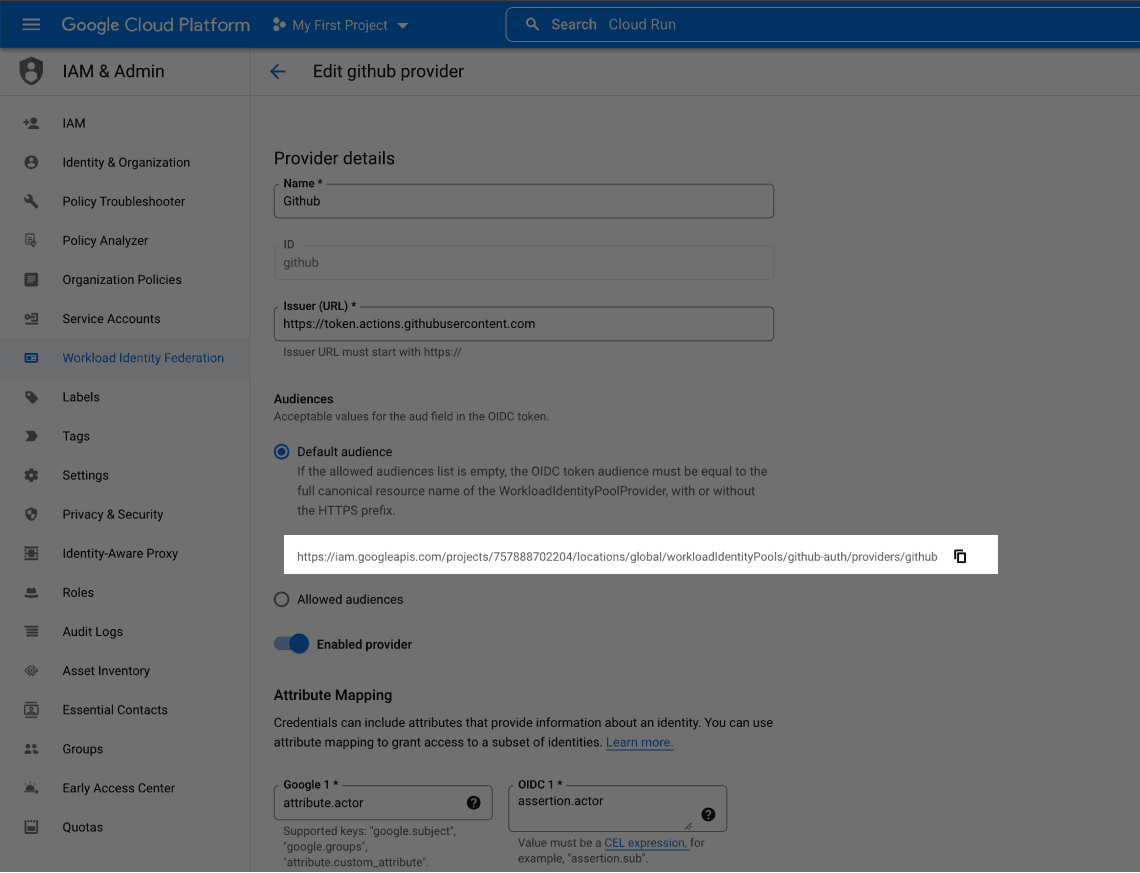Select the Identity-Aware Proxy icon
Screen dimensions: 1140x873
[32, 553]
